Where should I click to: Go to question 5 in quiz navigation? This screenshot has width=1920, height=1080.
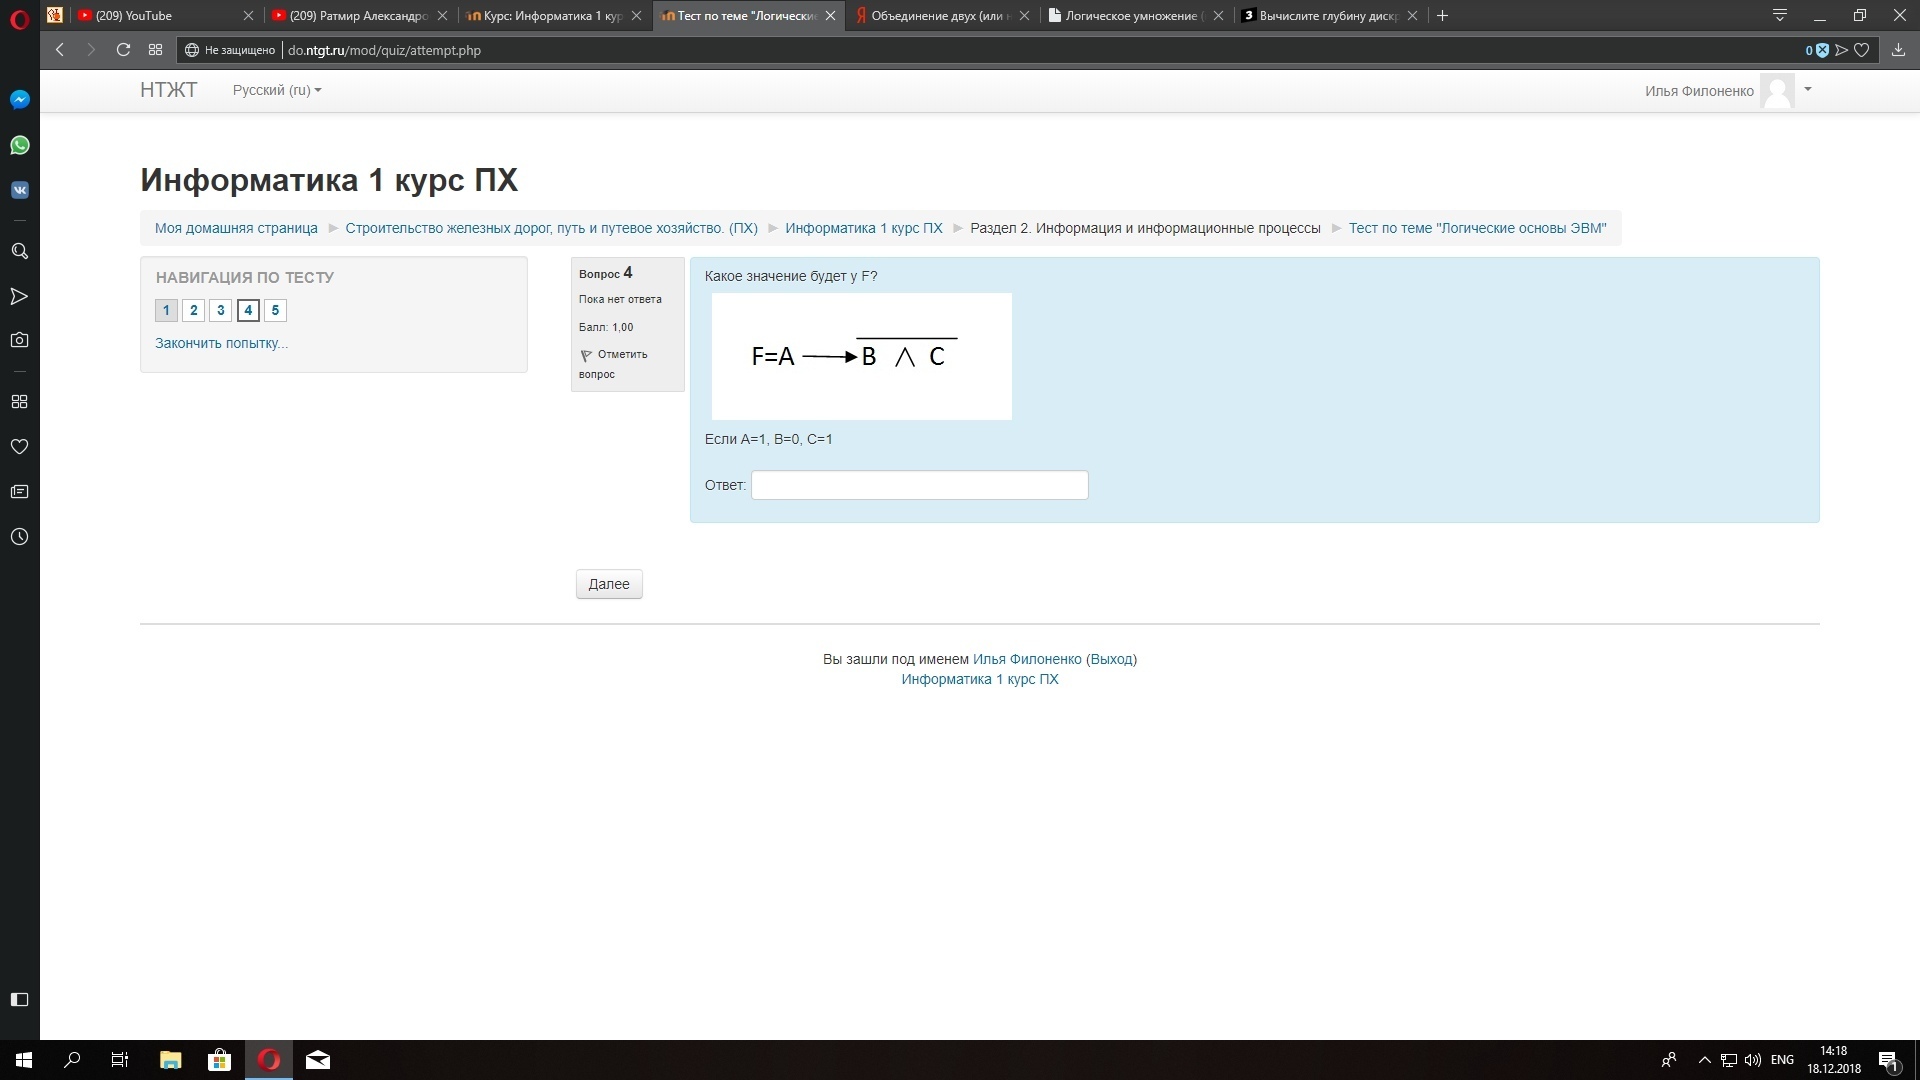[275, 310]
